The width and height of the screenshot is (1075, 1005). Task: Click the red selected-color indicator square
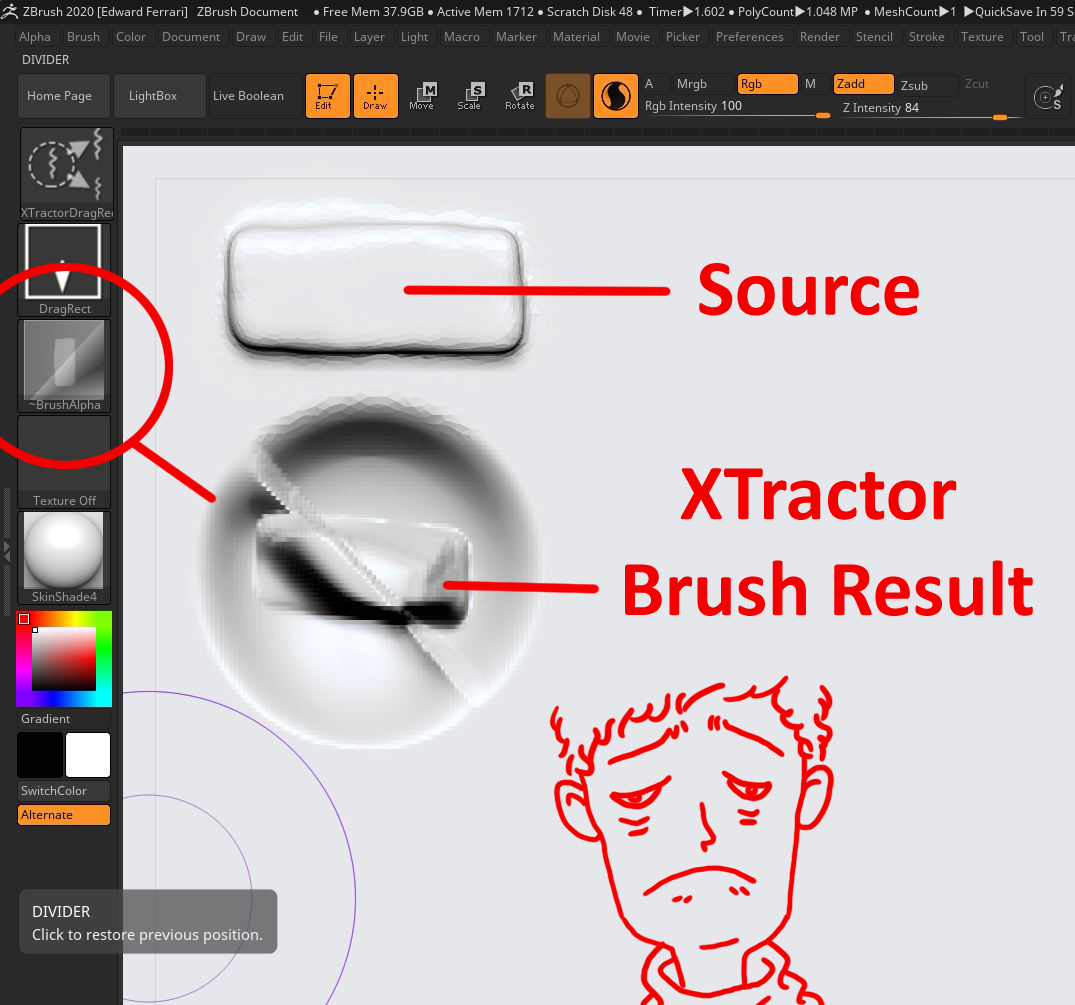click(24, 619)
